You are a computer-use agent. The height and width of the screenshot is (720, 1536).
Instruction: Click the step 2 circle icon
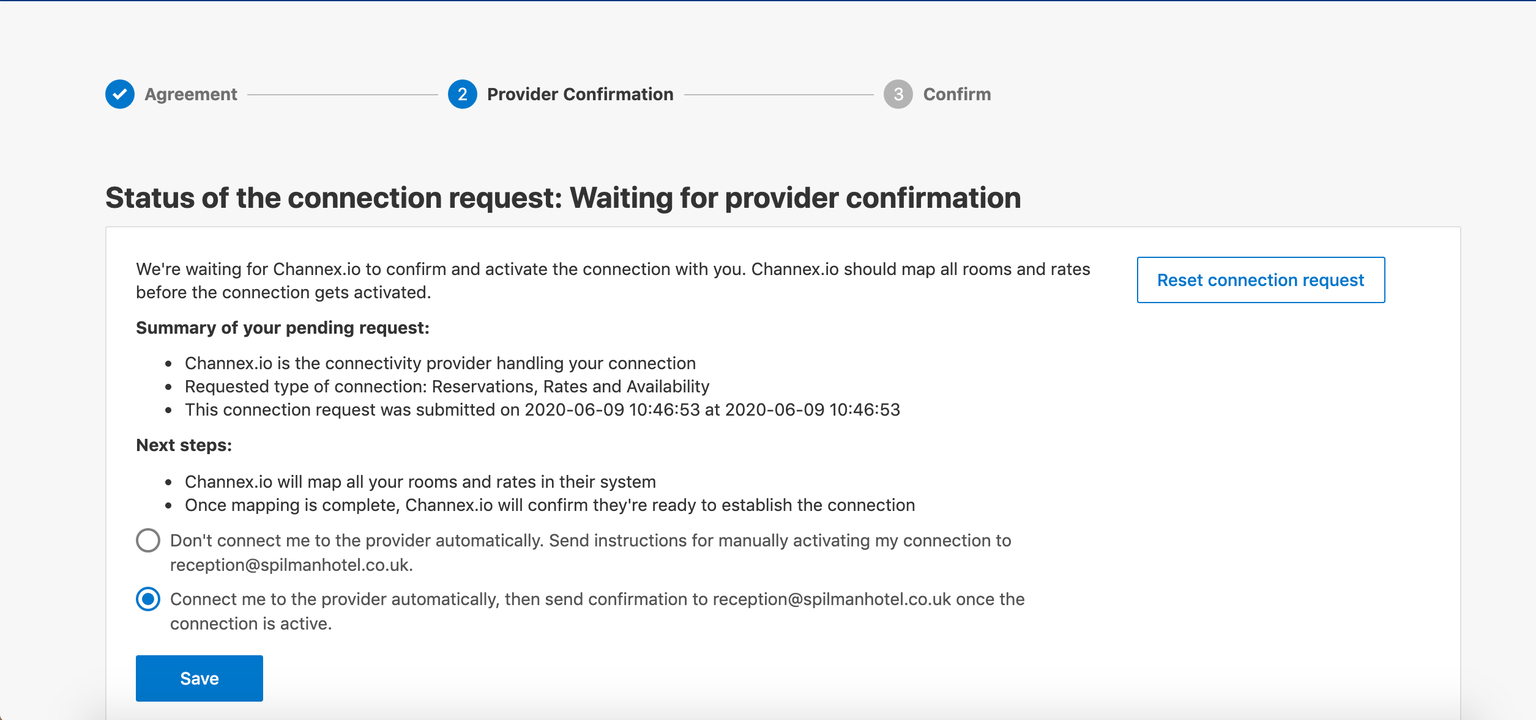pyautogui.click(x=462, y=94)
